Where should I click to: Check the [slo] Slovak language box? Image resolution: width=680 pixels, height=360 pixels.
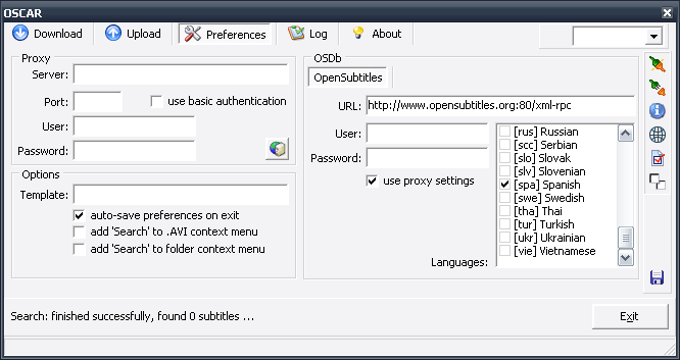click(505, 158)
